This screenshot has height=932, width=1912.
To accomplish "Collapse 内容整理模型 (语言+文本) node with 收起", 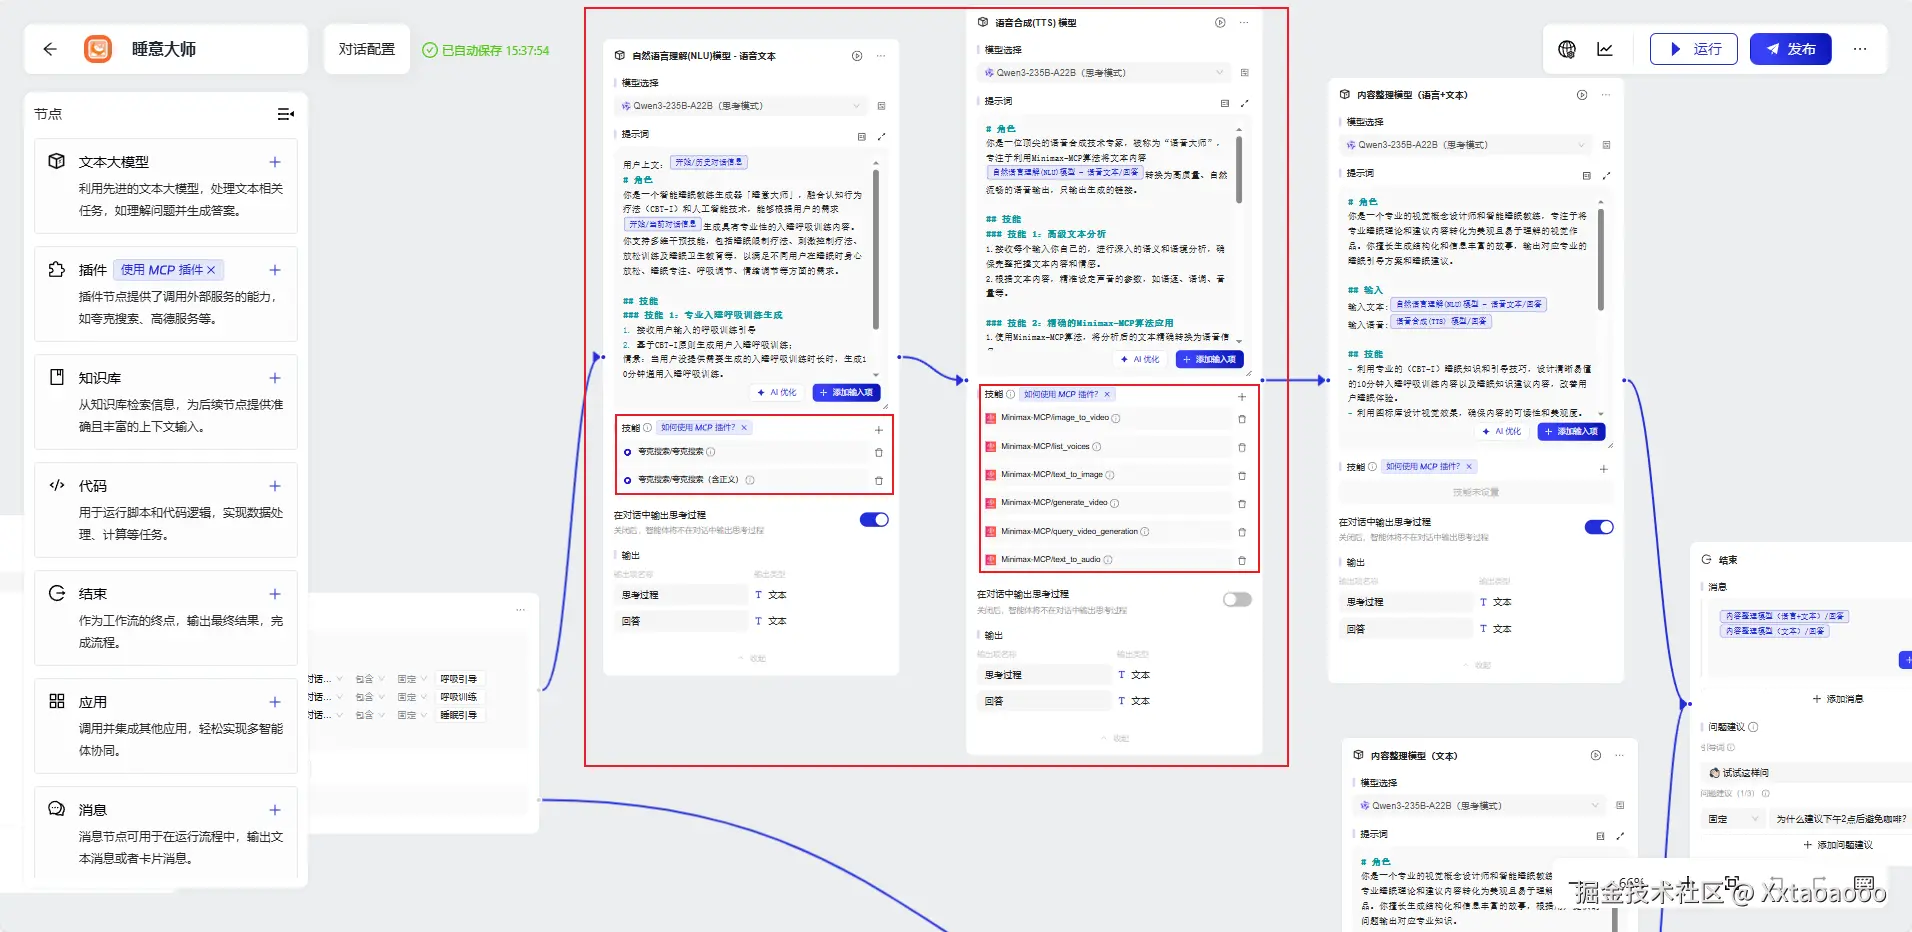I will pyautogui.click(x=1477, y=665).
